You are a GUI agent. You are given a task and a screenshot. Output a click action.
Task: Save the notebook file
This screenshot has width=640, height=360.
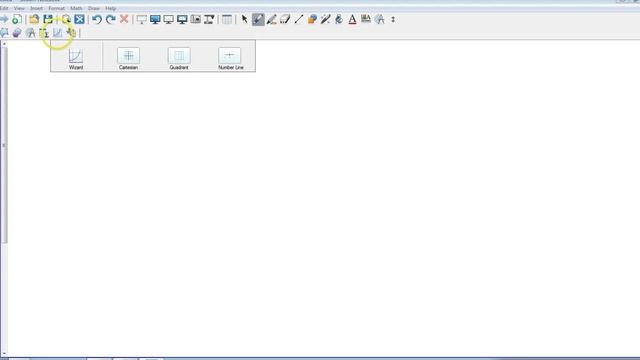48,19
